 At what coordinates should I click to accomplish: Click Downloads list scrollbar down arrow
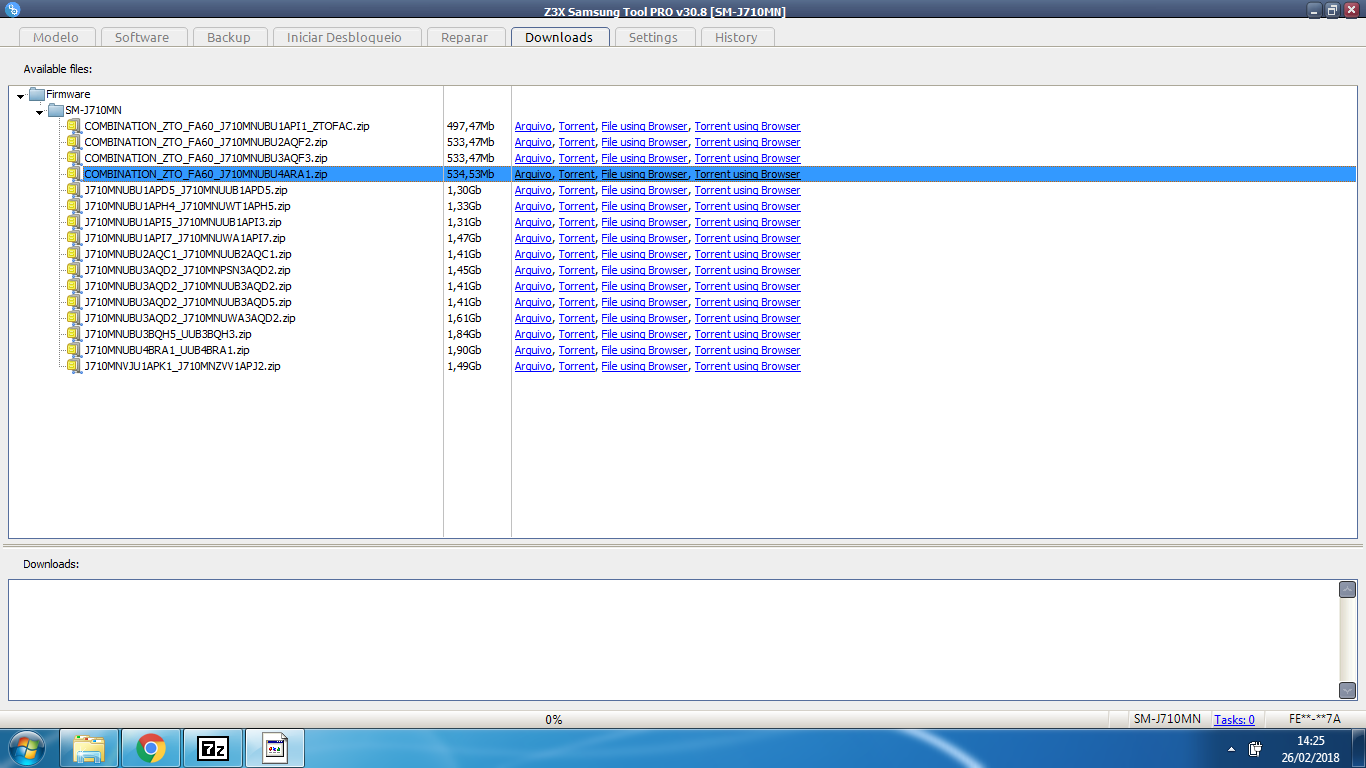click(x=1347, y=690)
